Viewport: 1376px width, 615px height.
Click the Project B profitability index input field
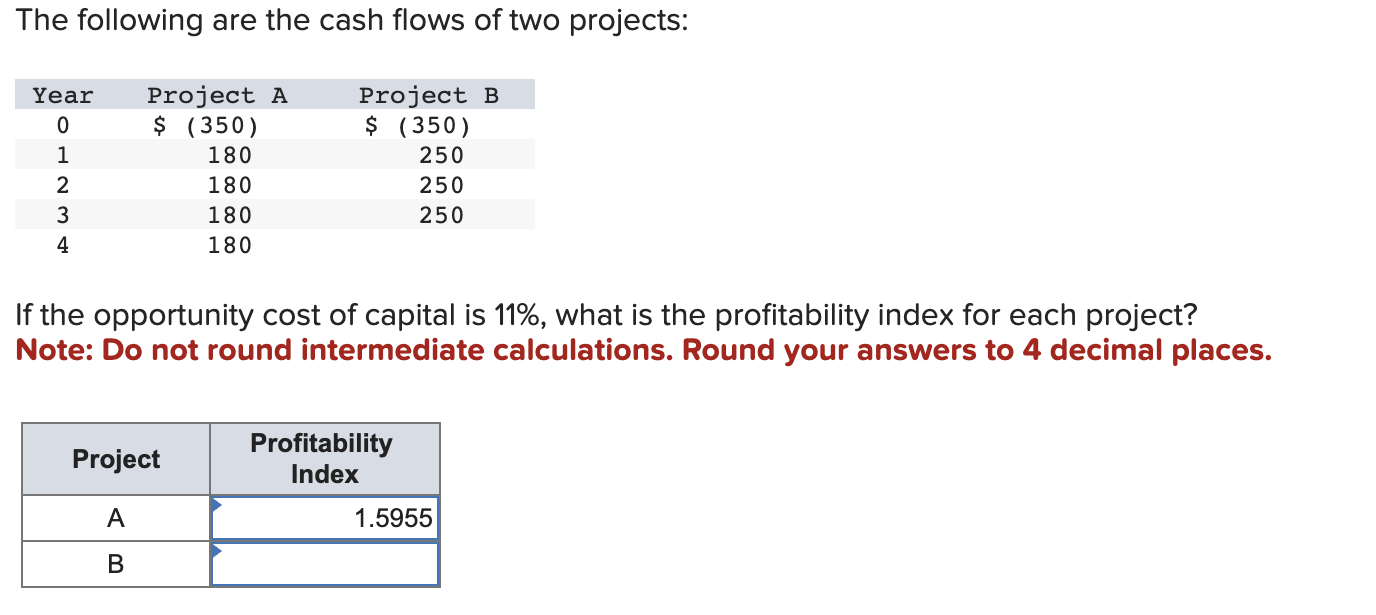coord(324,563)
